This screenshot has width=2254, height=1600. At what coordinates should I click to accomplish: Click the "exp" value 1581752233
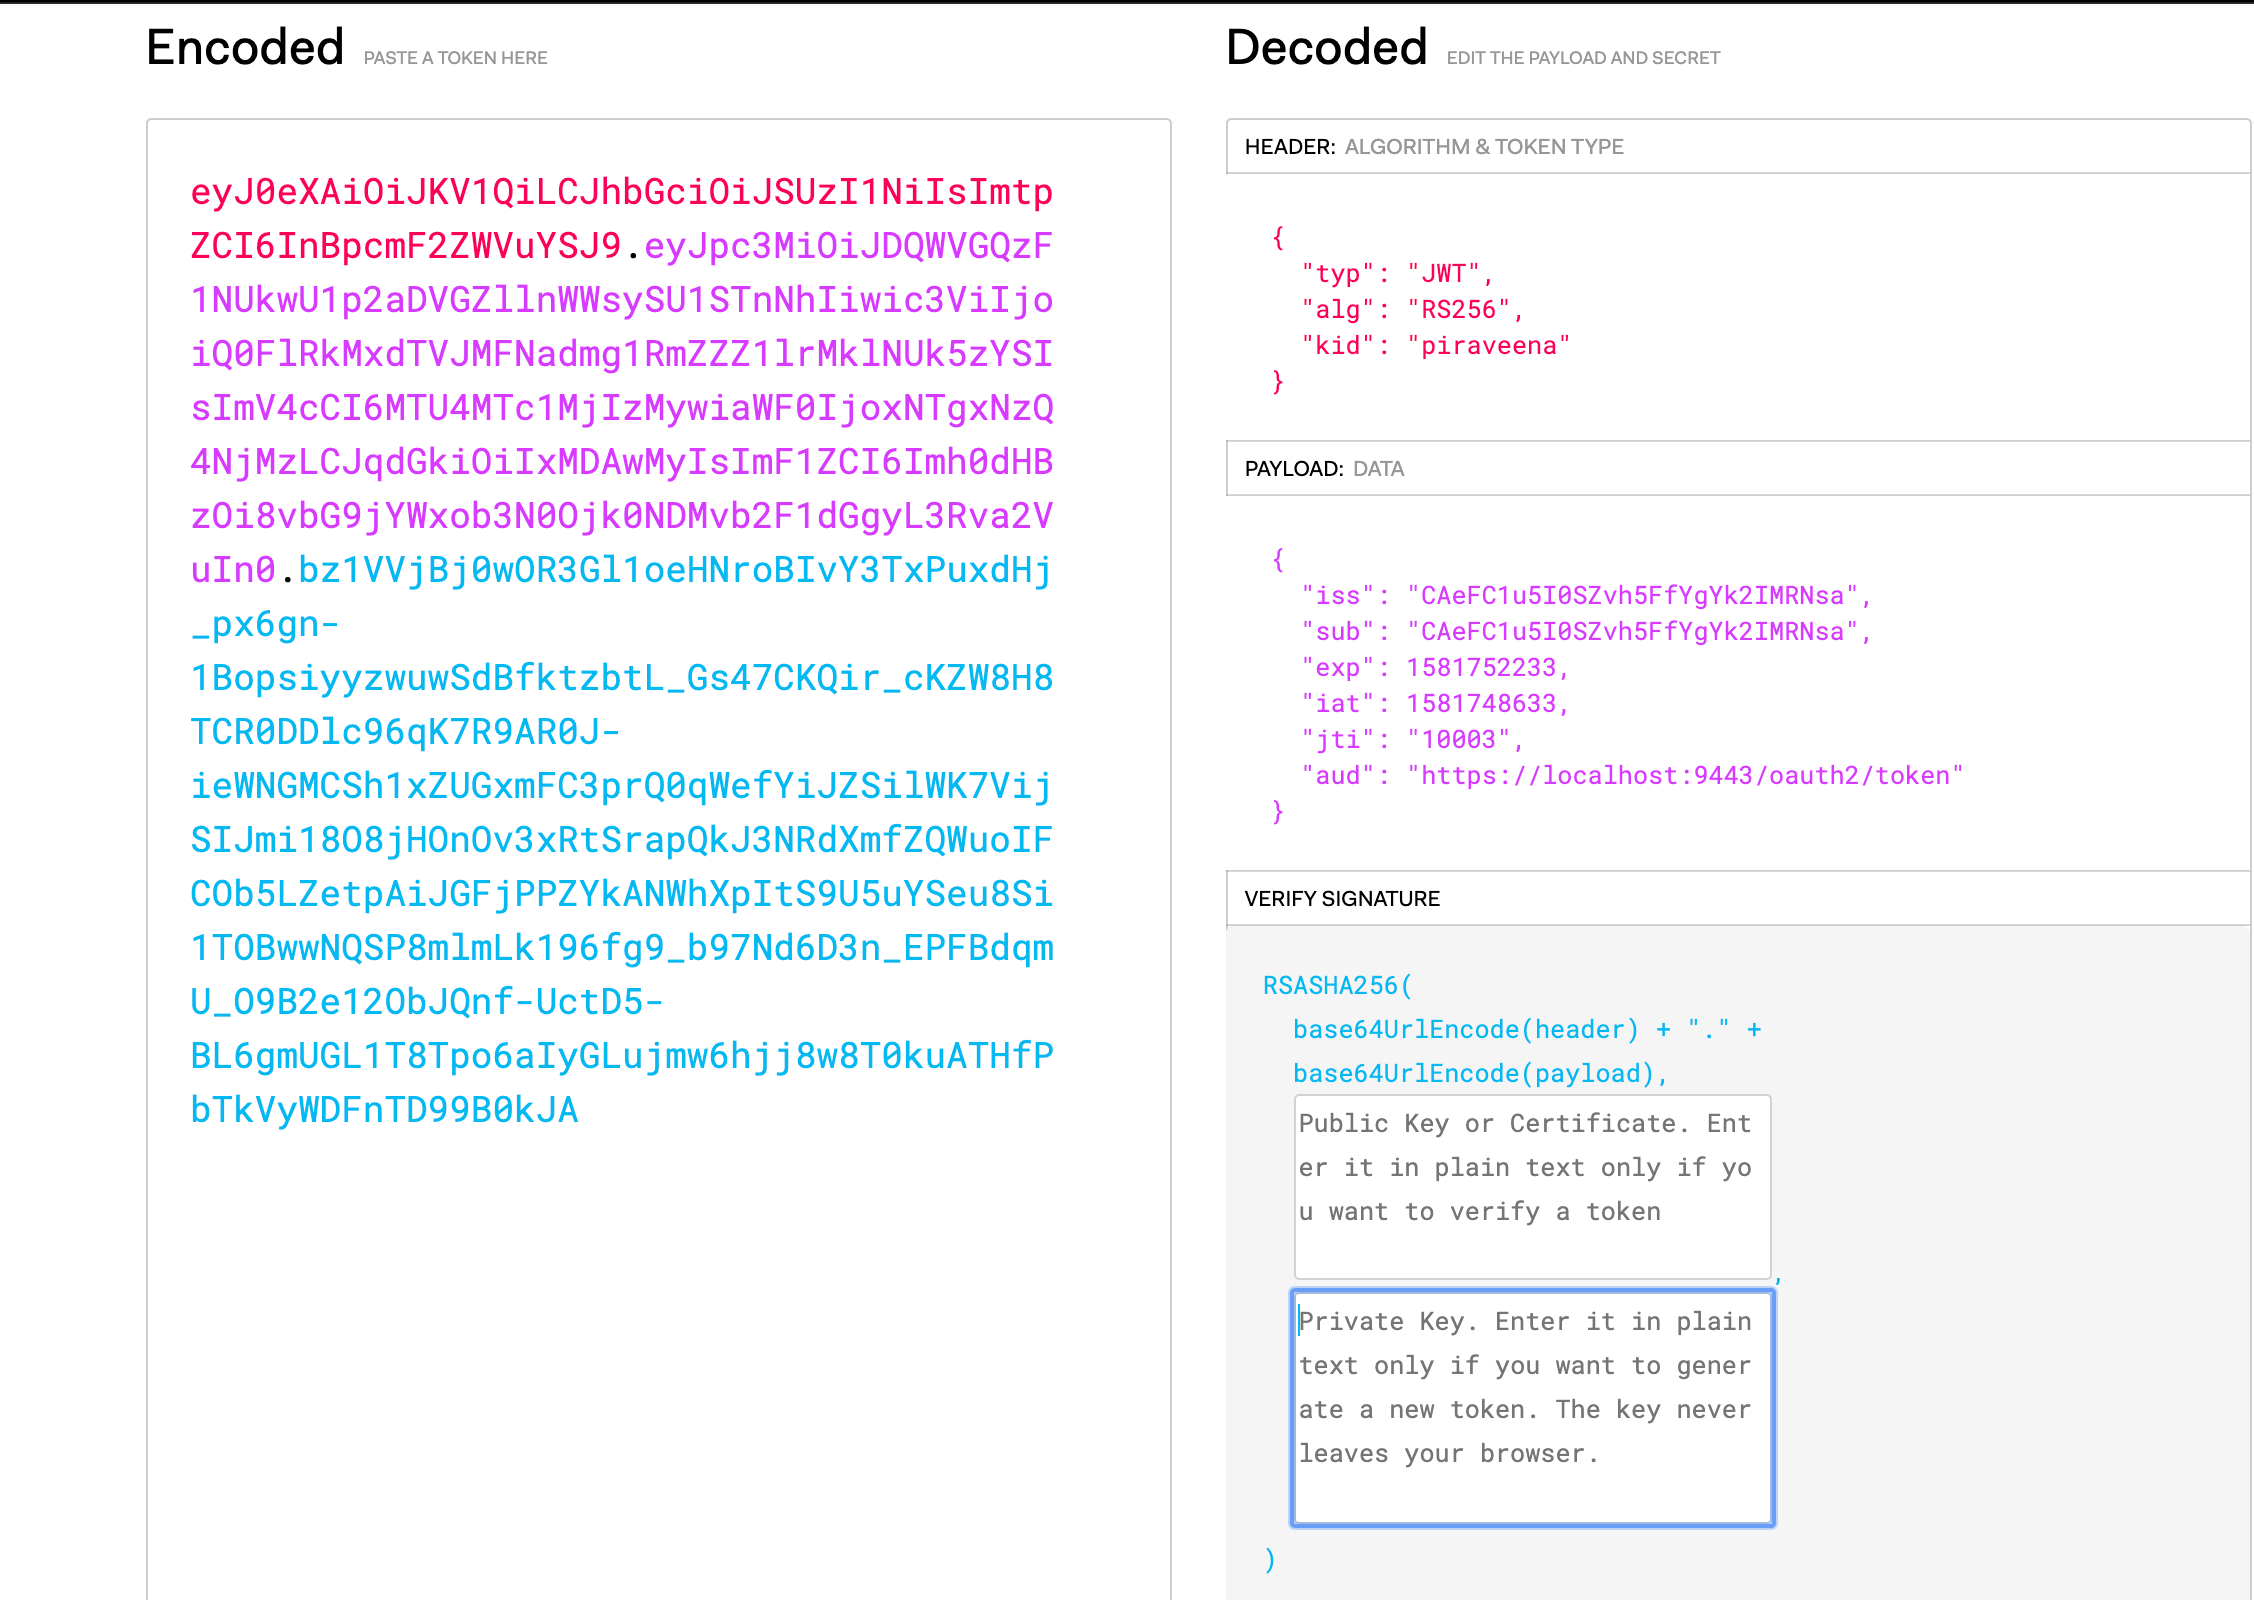(1481, 668)
